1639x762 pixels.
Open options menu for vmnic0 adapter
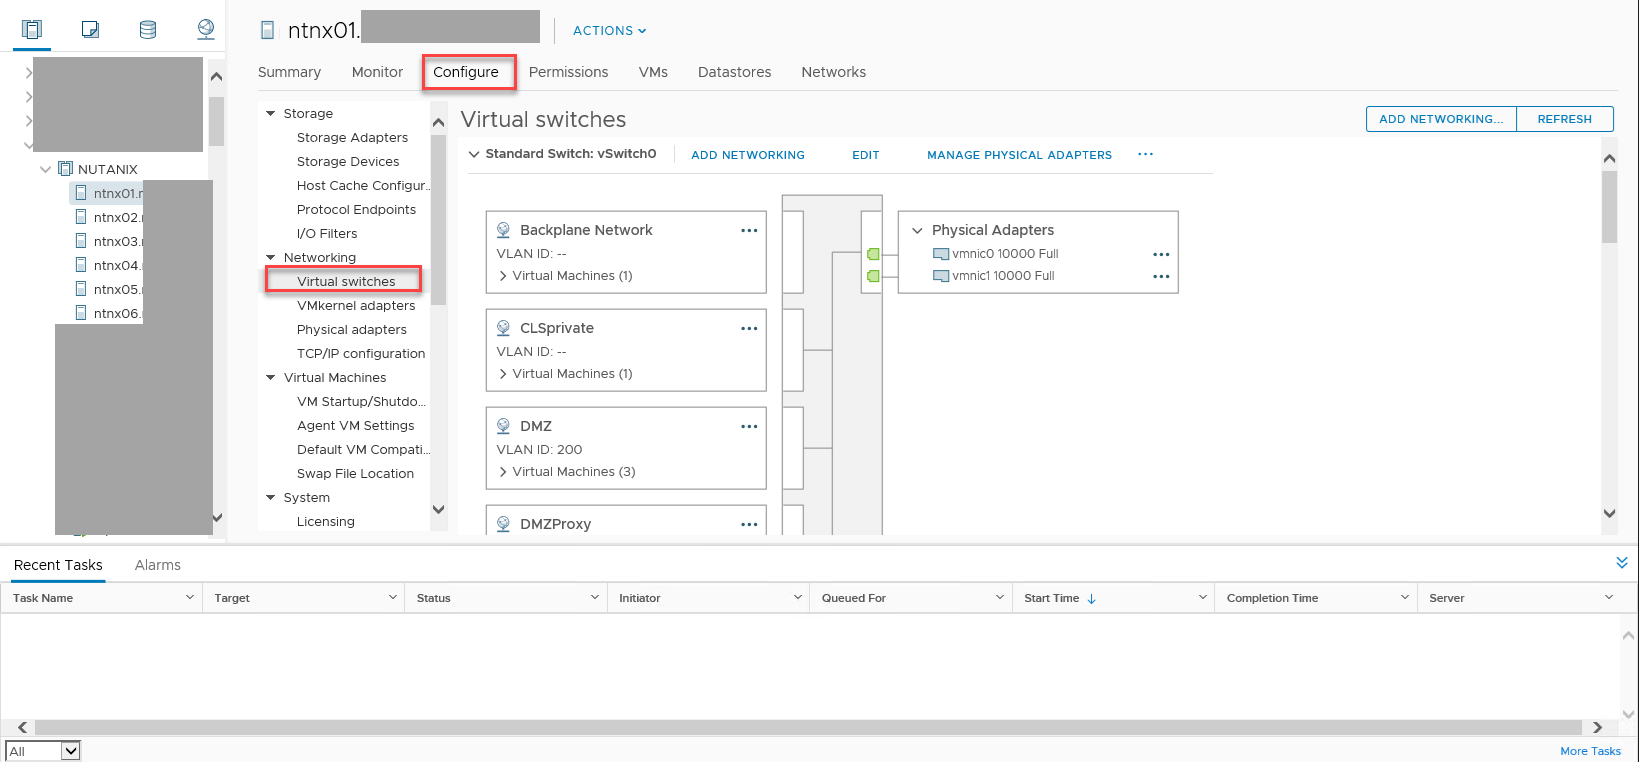coord(1161,254)
